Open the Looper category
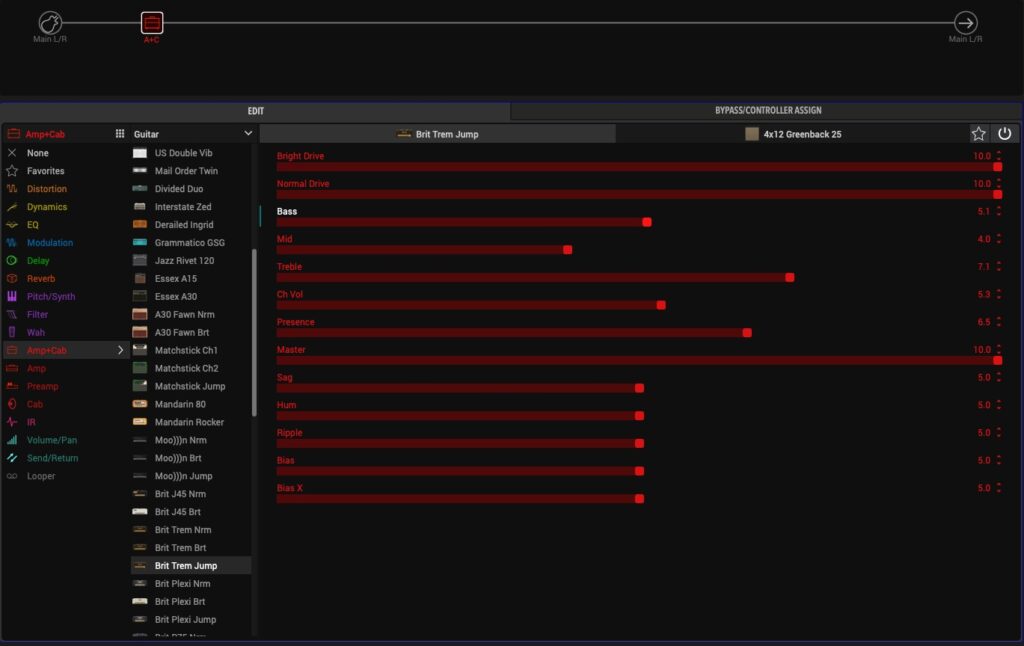This screenshot has height=646, width=1024. tap(41, 476)
